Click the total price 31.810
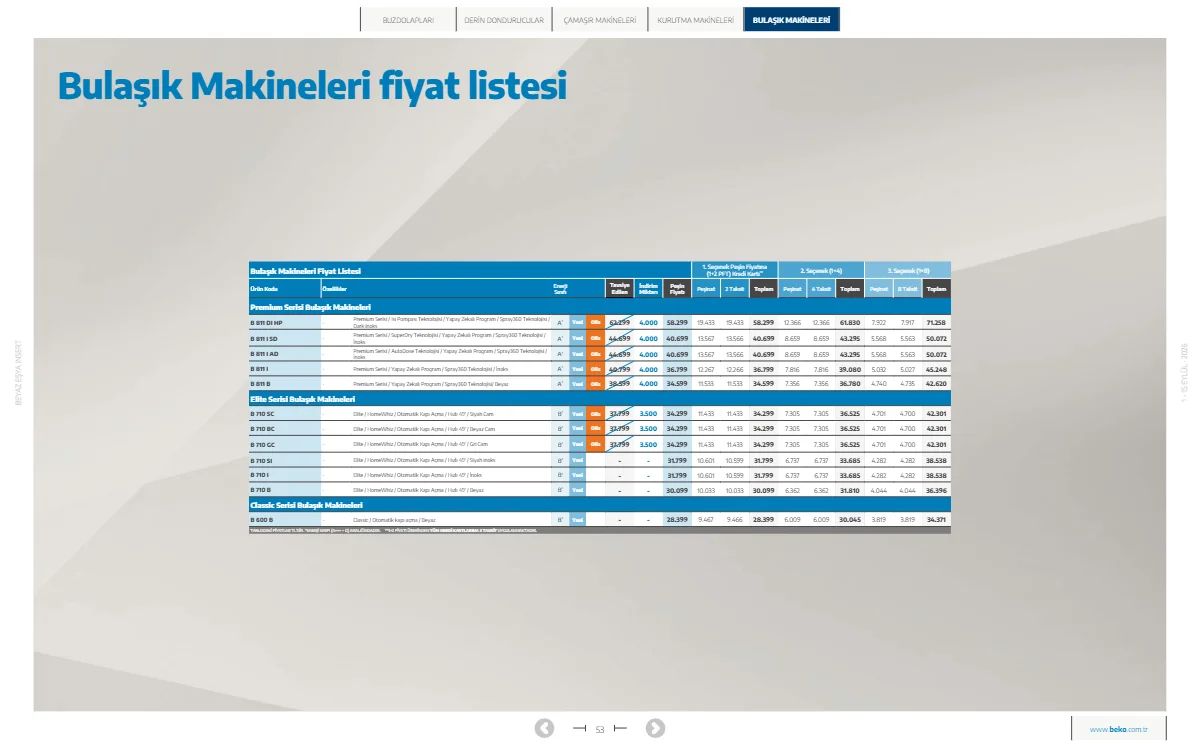This screenshot has height=744, width=1200. (x=850, y=490)
